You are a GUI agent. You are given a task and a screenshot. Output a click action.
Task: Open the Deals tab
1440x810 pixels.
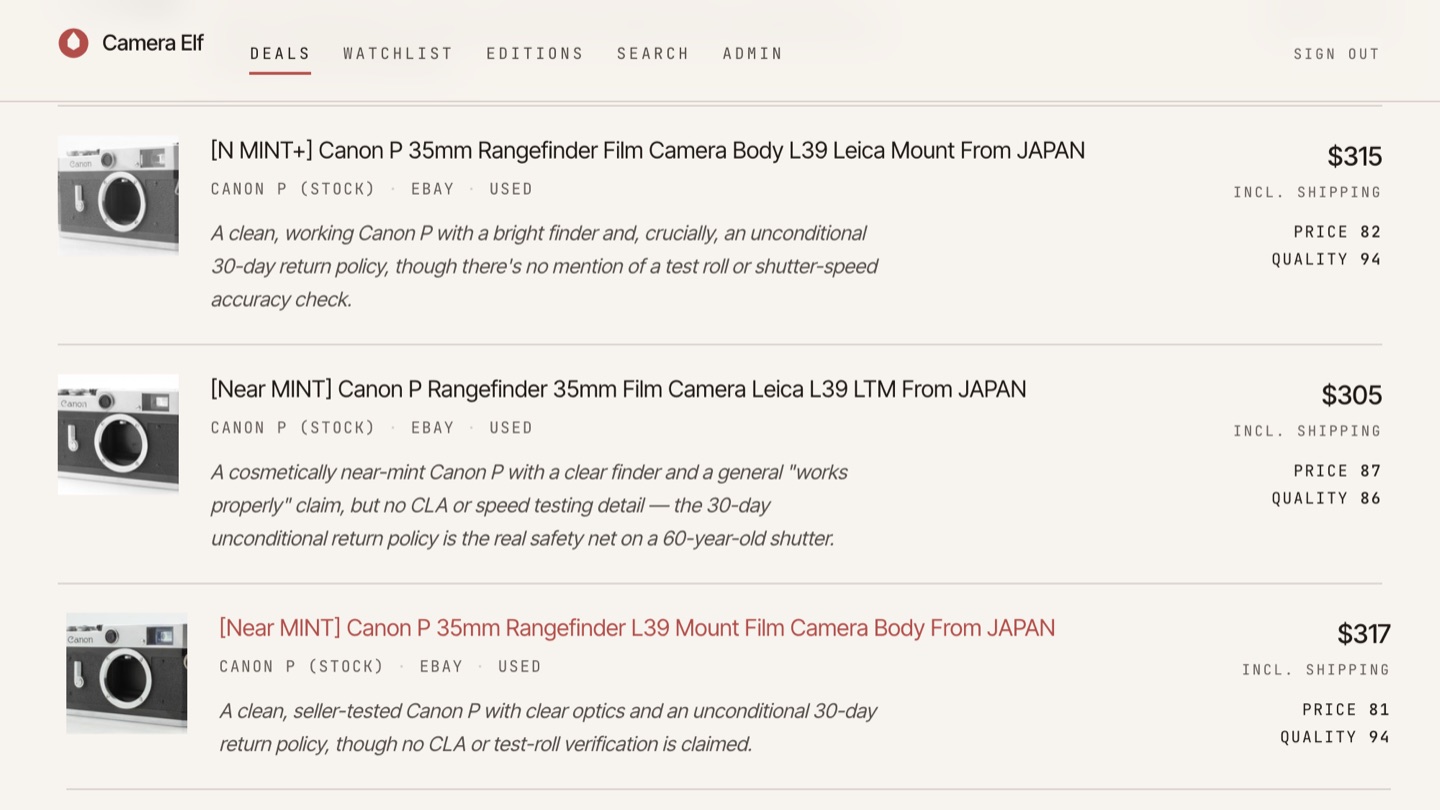click(x=280, y=54)
